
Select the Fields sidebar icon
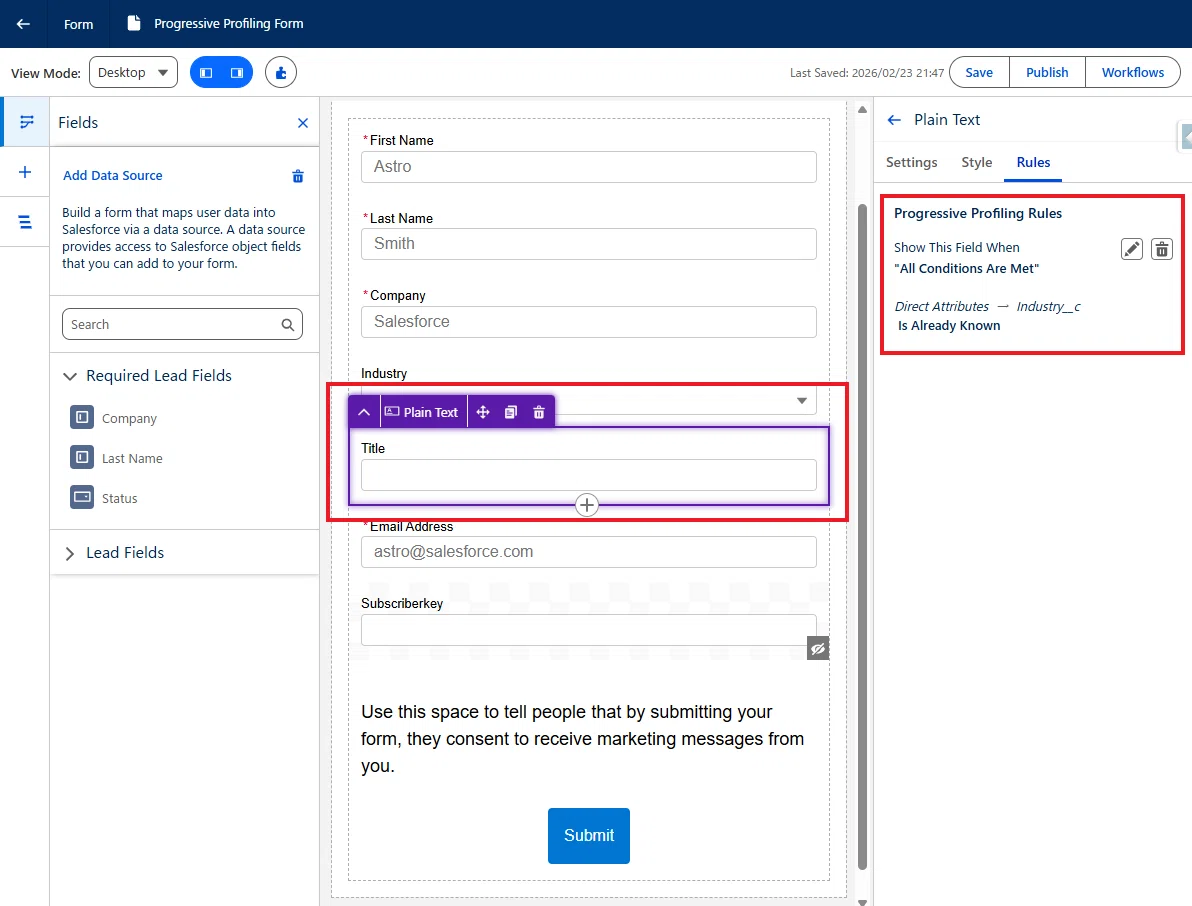[26, 122]
